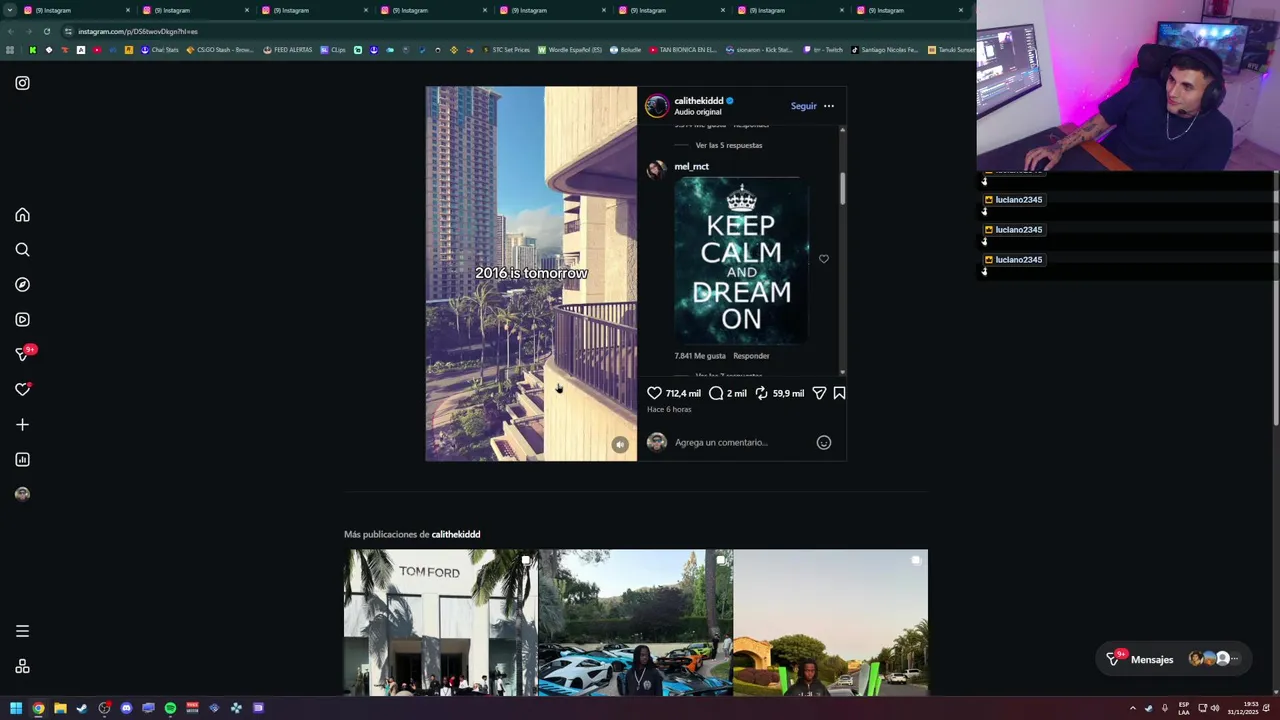Open Discord from the taskbar
The image size is (1280, 720).
(126, 708)
